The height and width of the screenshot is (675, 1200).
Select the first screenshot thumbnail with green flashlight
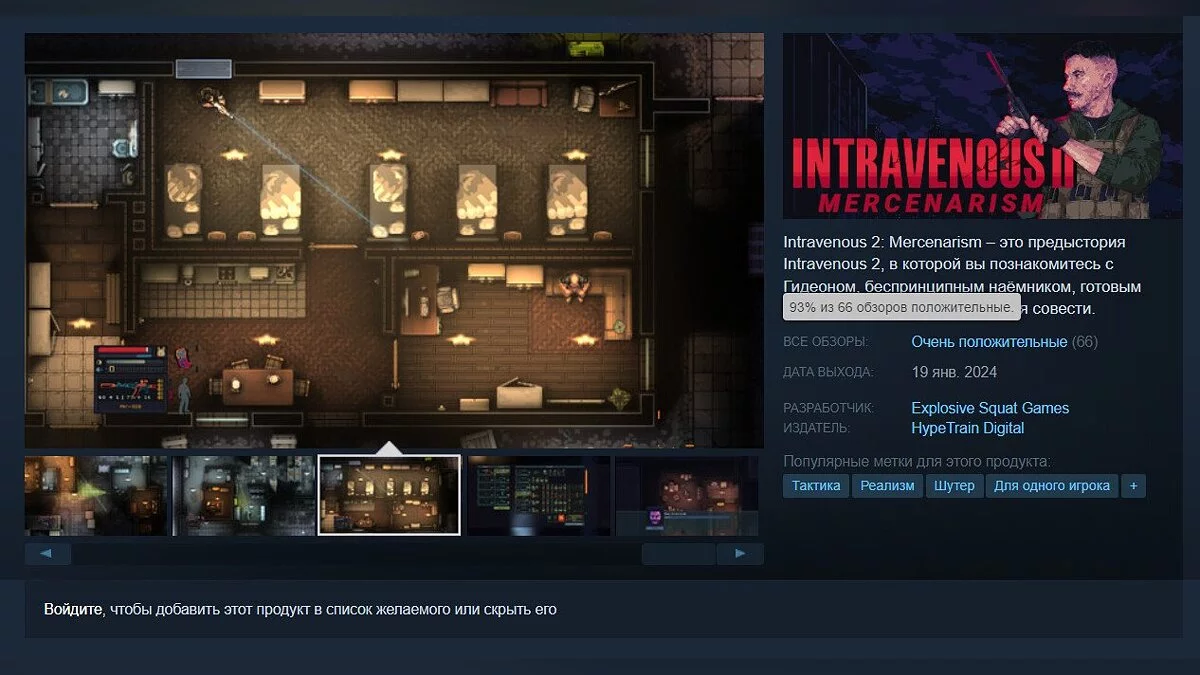point(96,495)
